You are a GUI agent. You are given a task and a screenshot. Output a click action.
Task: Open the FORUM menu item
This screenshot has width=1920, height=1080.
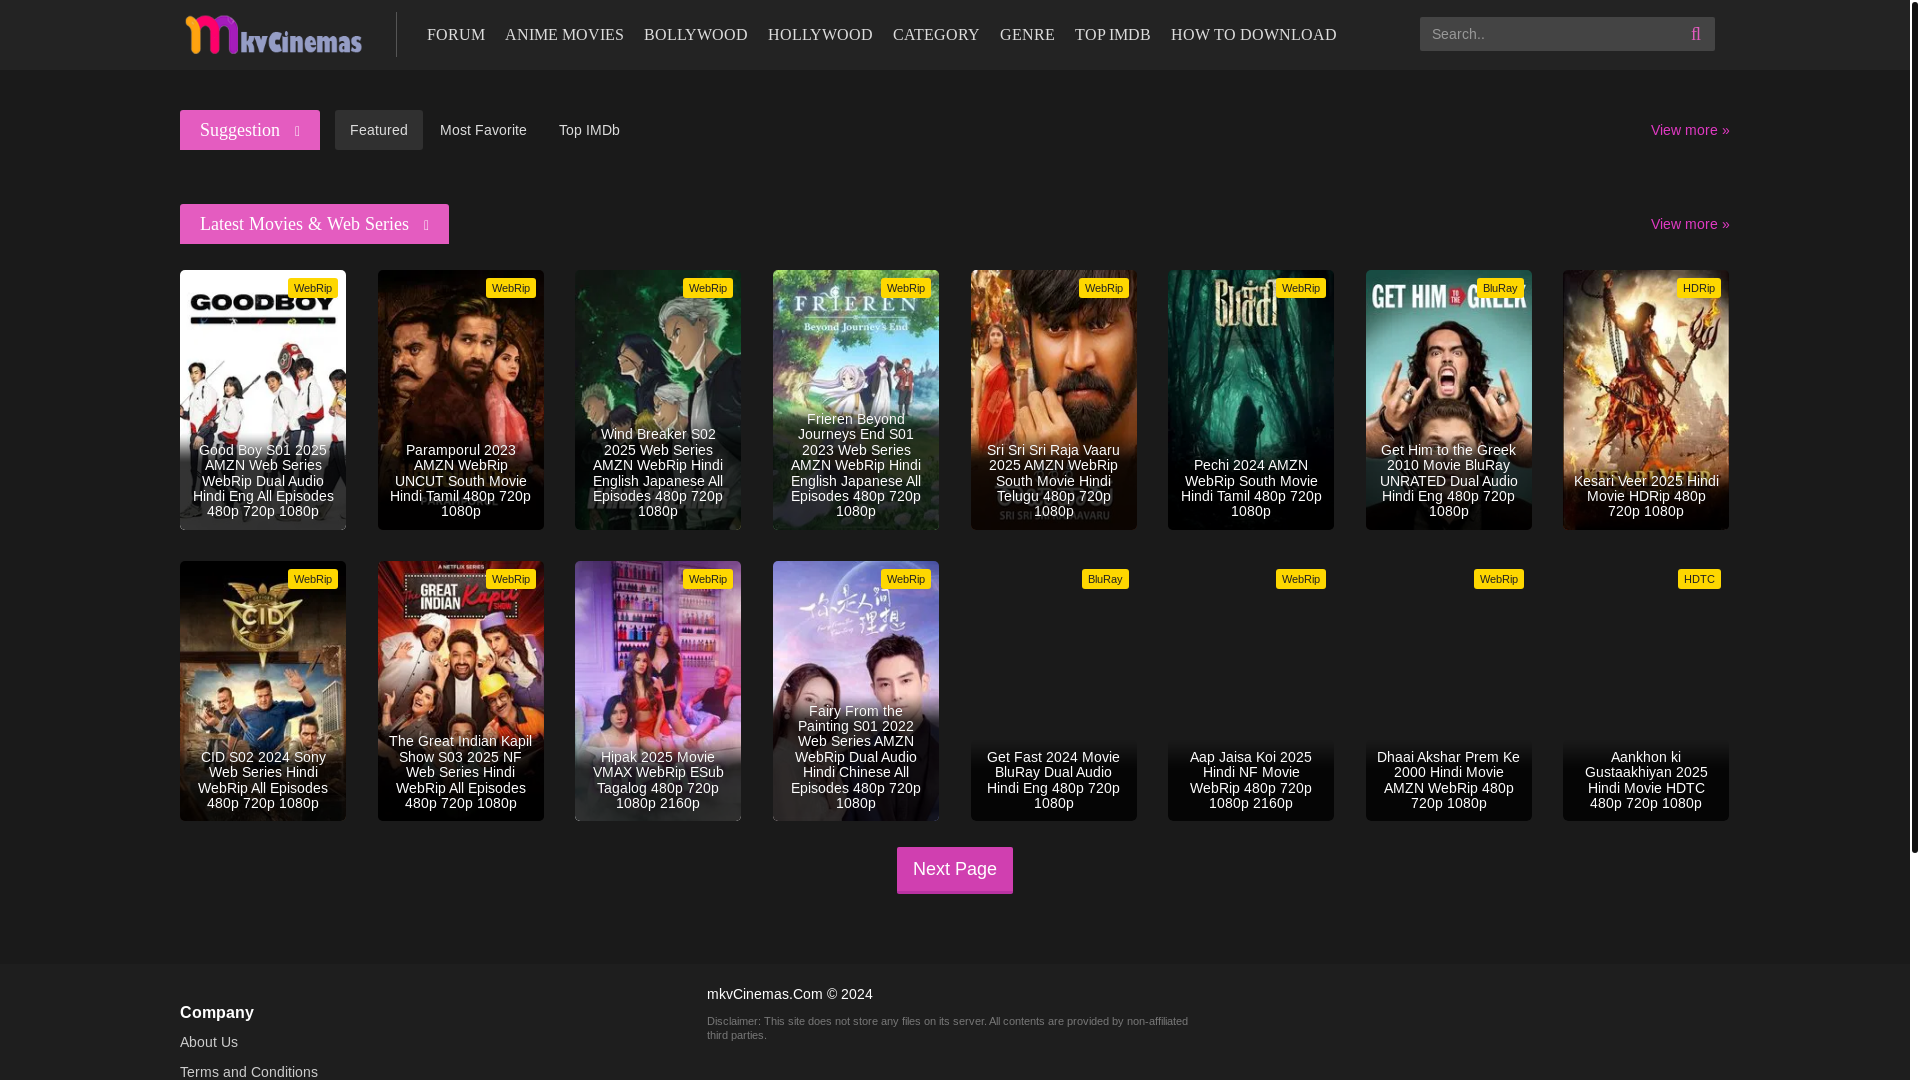[456, 35]
